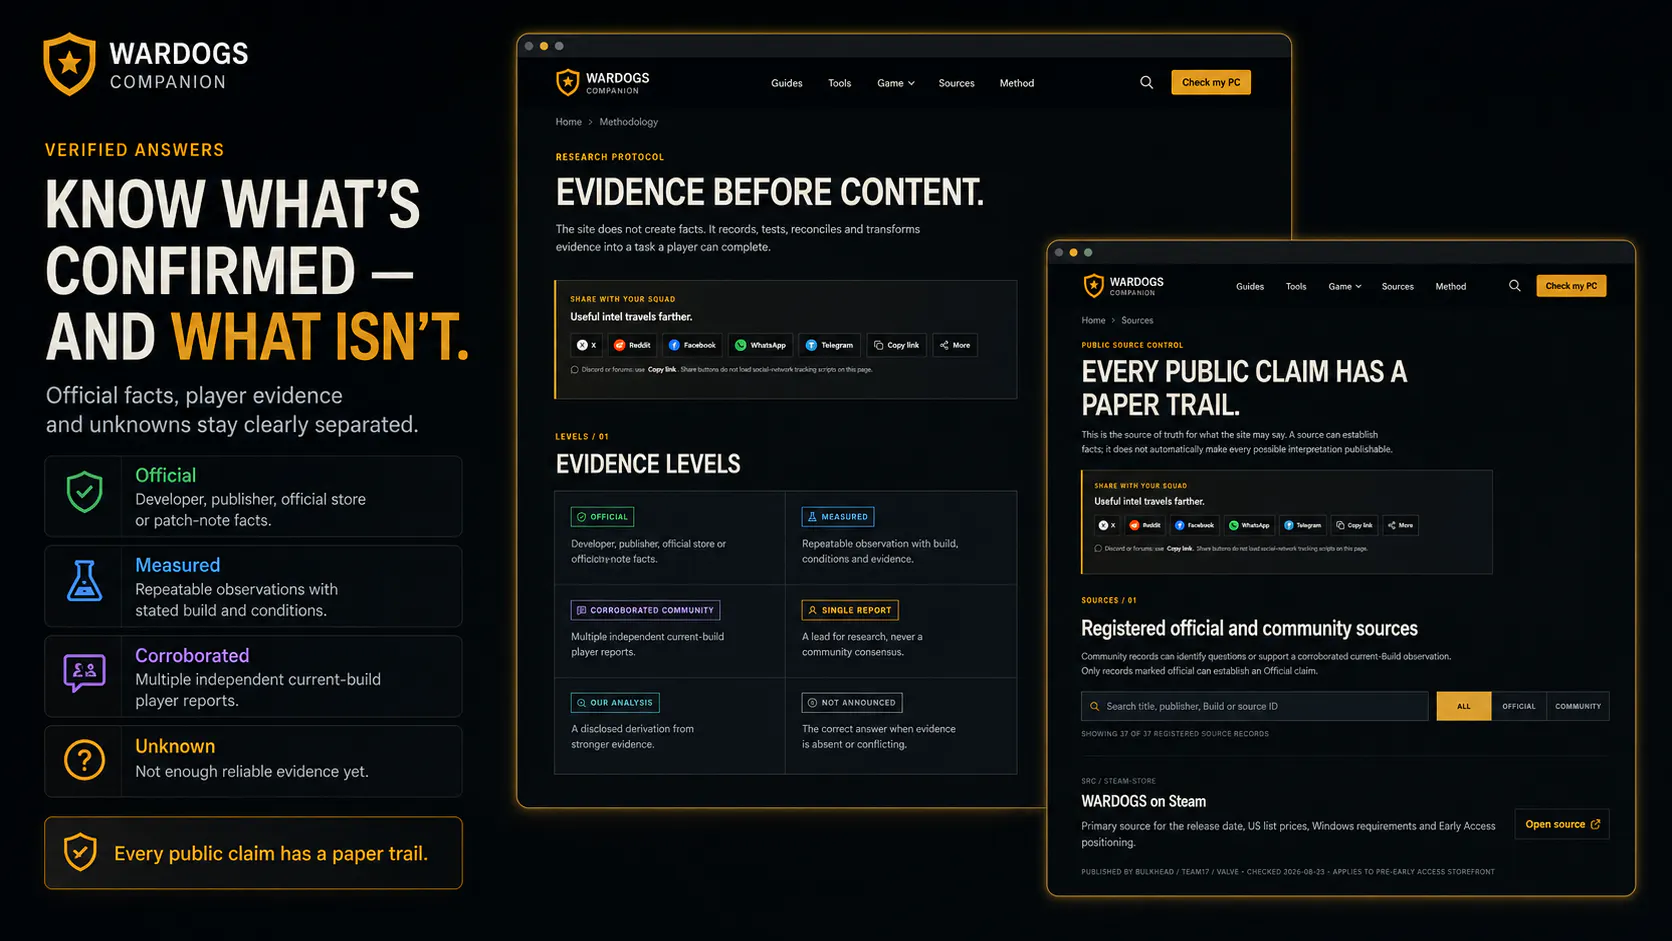Open More share options in Methodology window
Viewport: 1672px width, 941px height.
(x=955, y=345)
